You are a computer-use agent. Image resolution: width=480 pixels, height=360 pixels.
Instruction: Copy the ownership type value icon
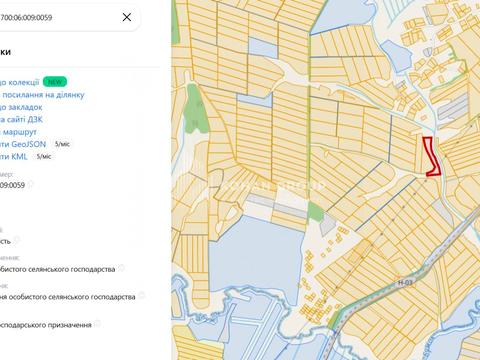16,240
